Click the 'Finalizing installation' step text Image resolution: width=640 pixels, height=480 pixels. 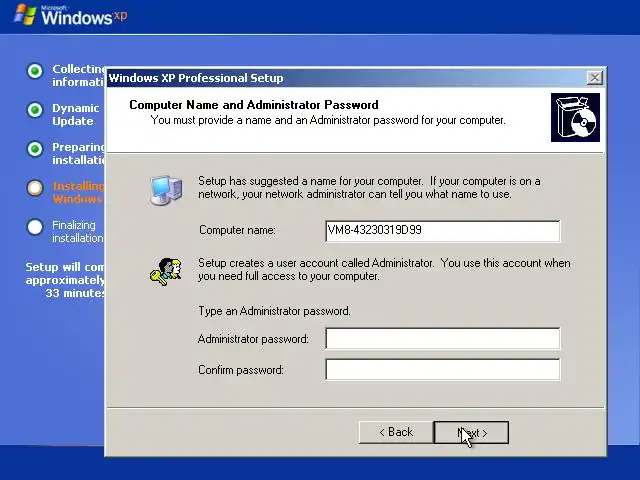pos(78,231)
